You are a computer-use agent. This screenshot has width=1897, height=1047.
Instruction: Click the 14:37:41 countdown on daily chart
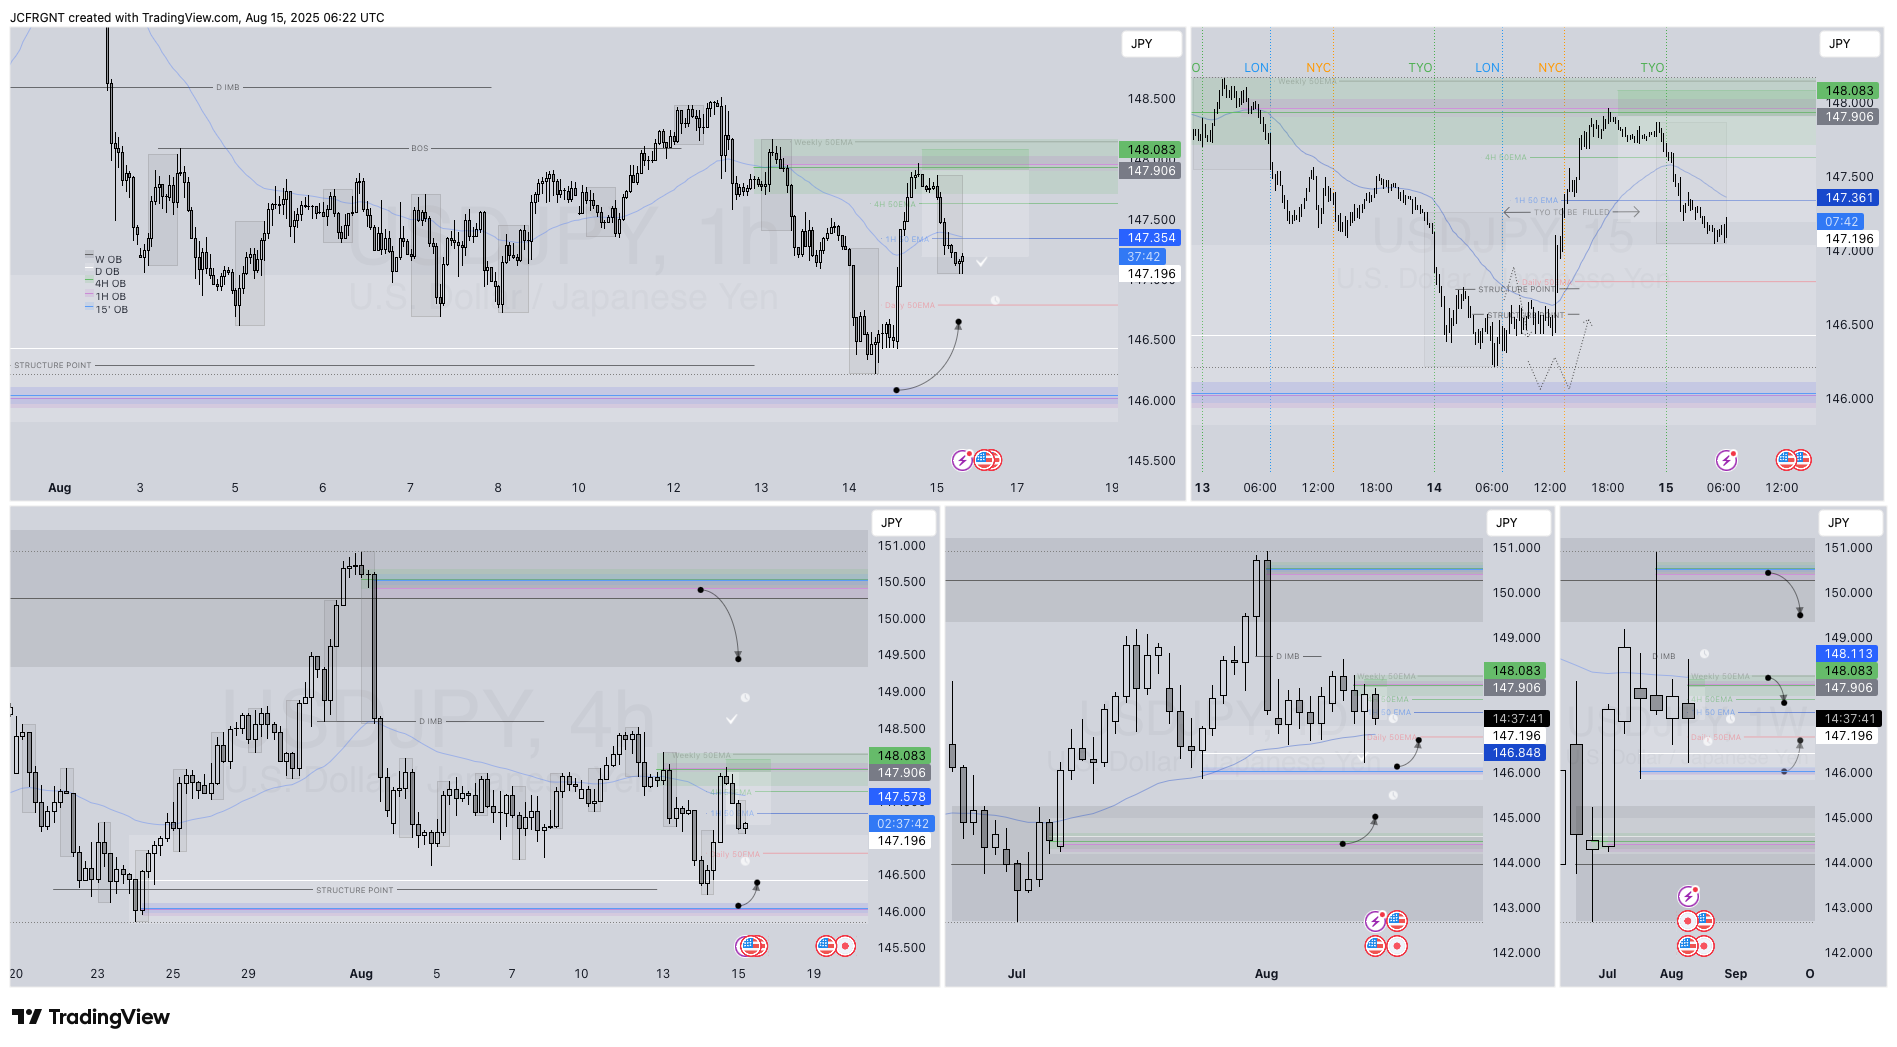pos(1516,719)
